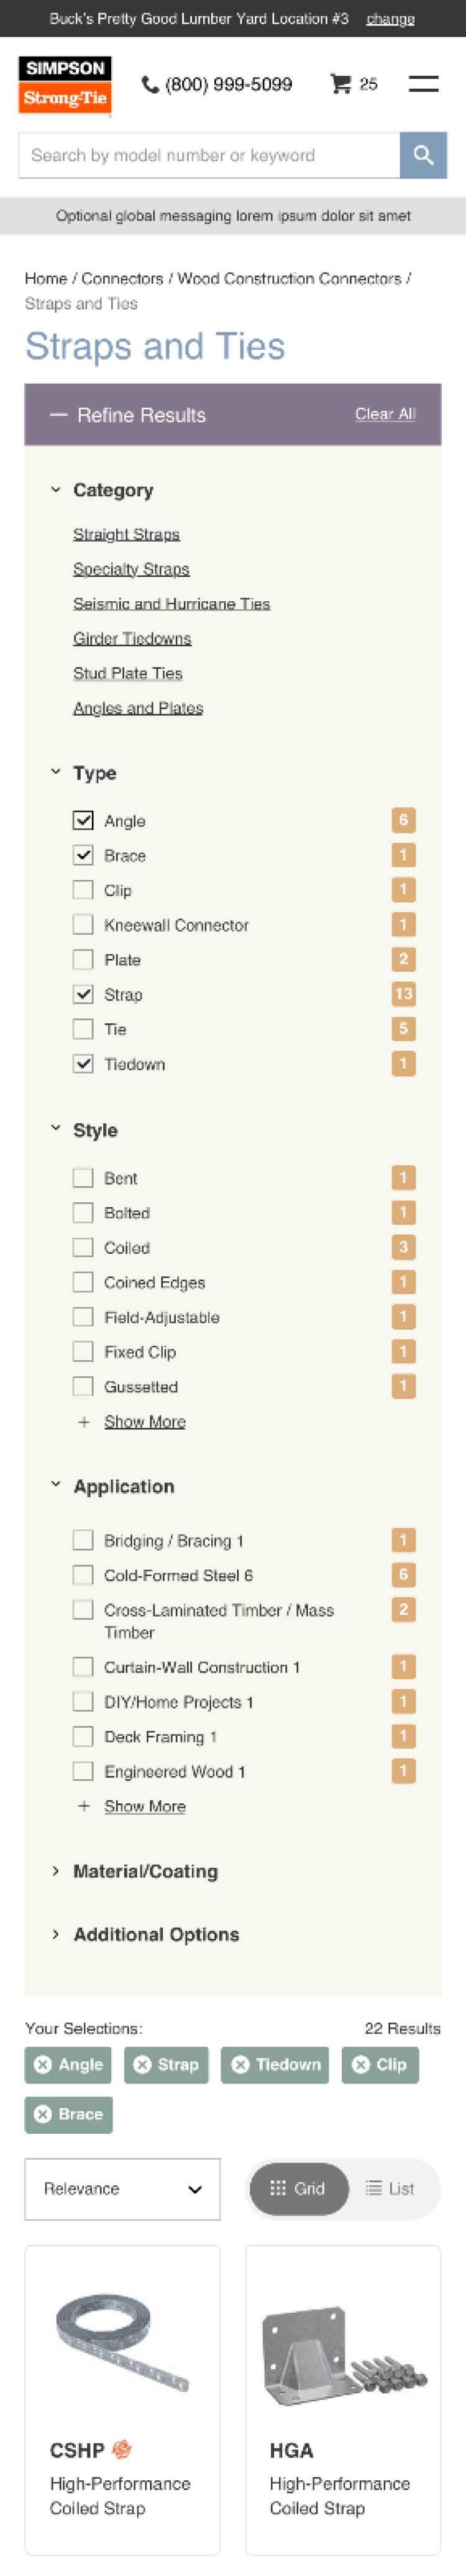Check the Kneewall Connector checkbox
The image size is (466, 2576).
(84, 925)
